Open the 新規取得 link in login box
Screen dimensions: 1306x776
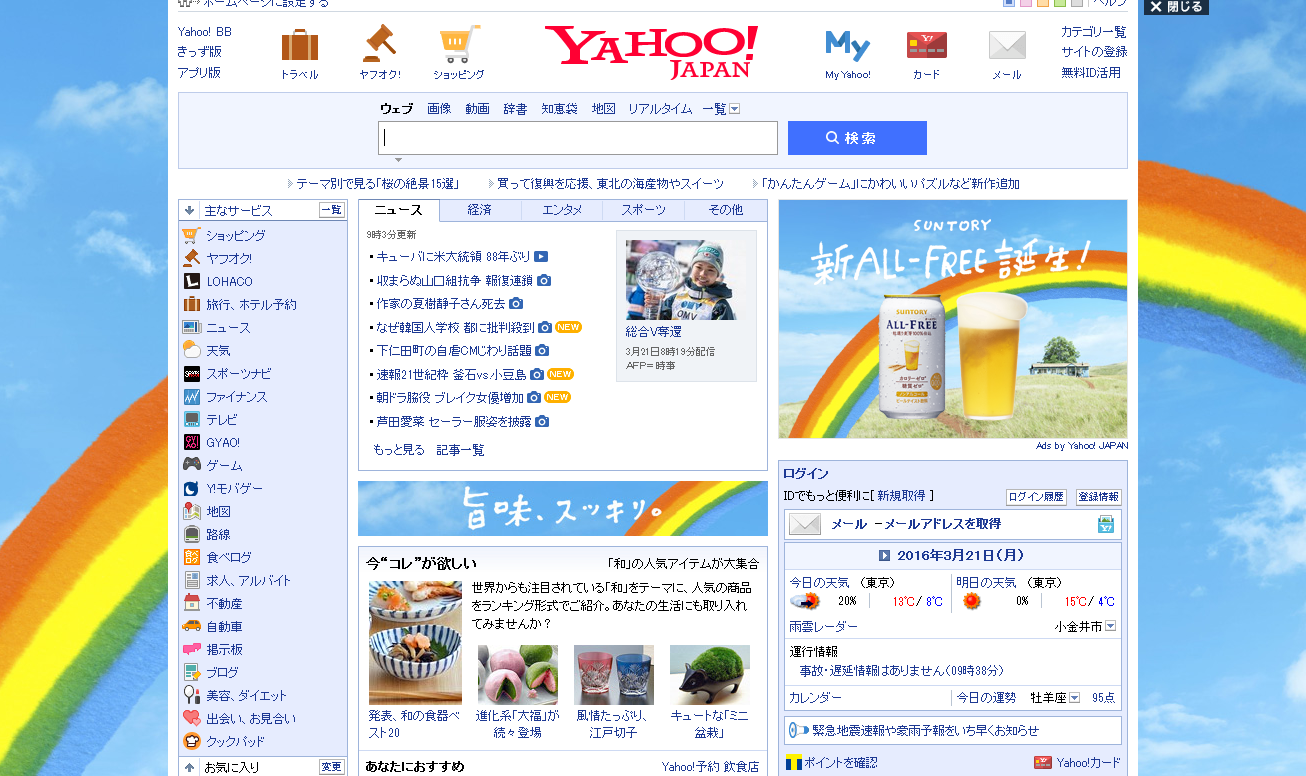[x=903, y=495]
